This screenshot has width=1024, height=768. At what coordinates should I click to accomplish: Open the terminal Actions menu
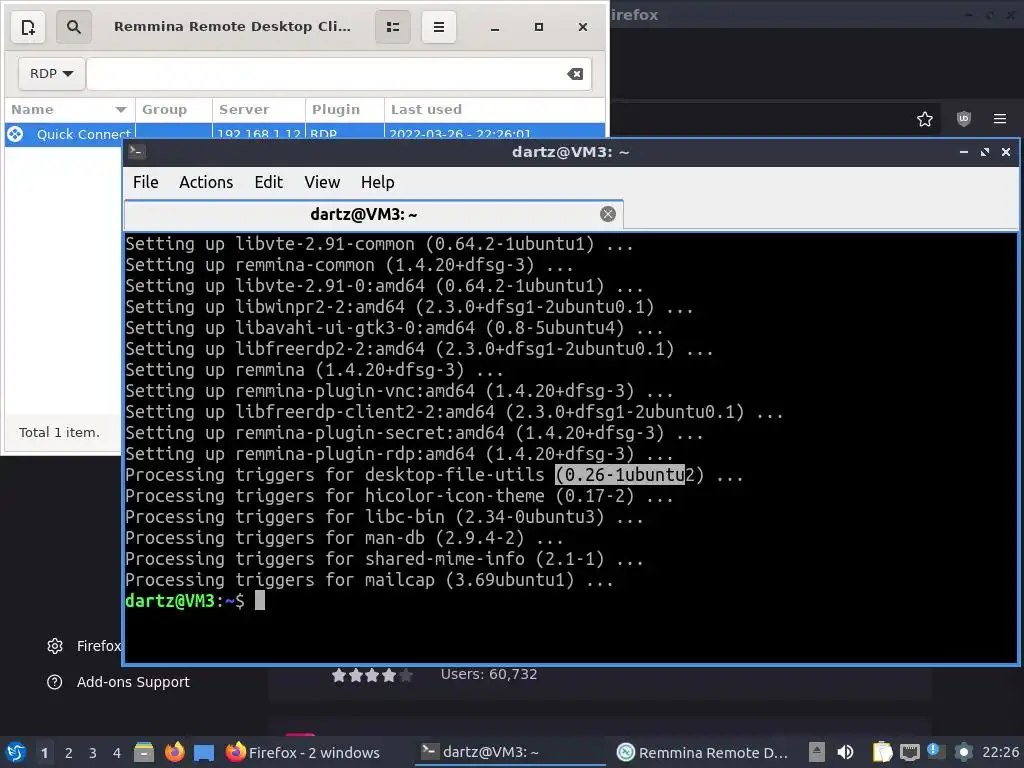pos(206,182)
